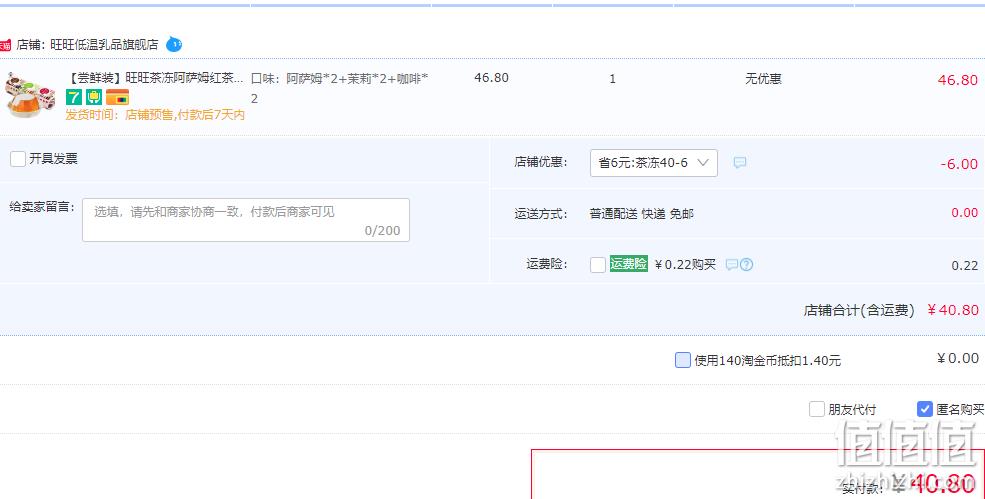Viewport: 985px width, 499px height.
Task: Click the comment icon after ¥0.22购买
Action: click(x=731, y=265)
